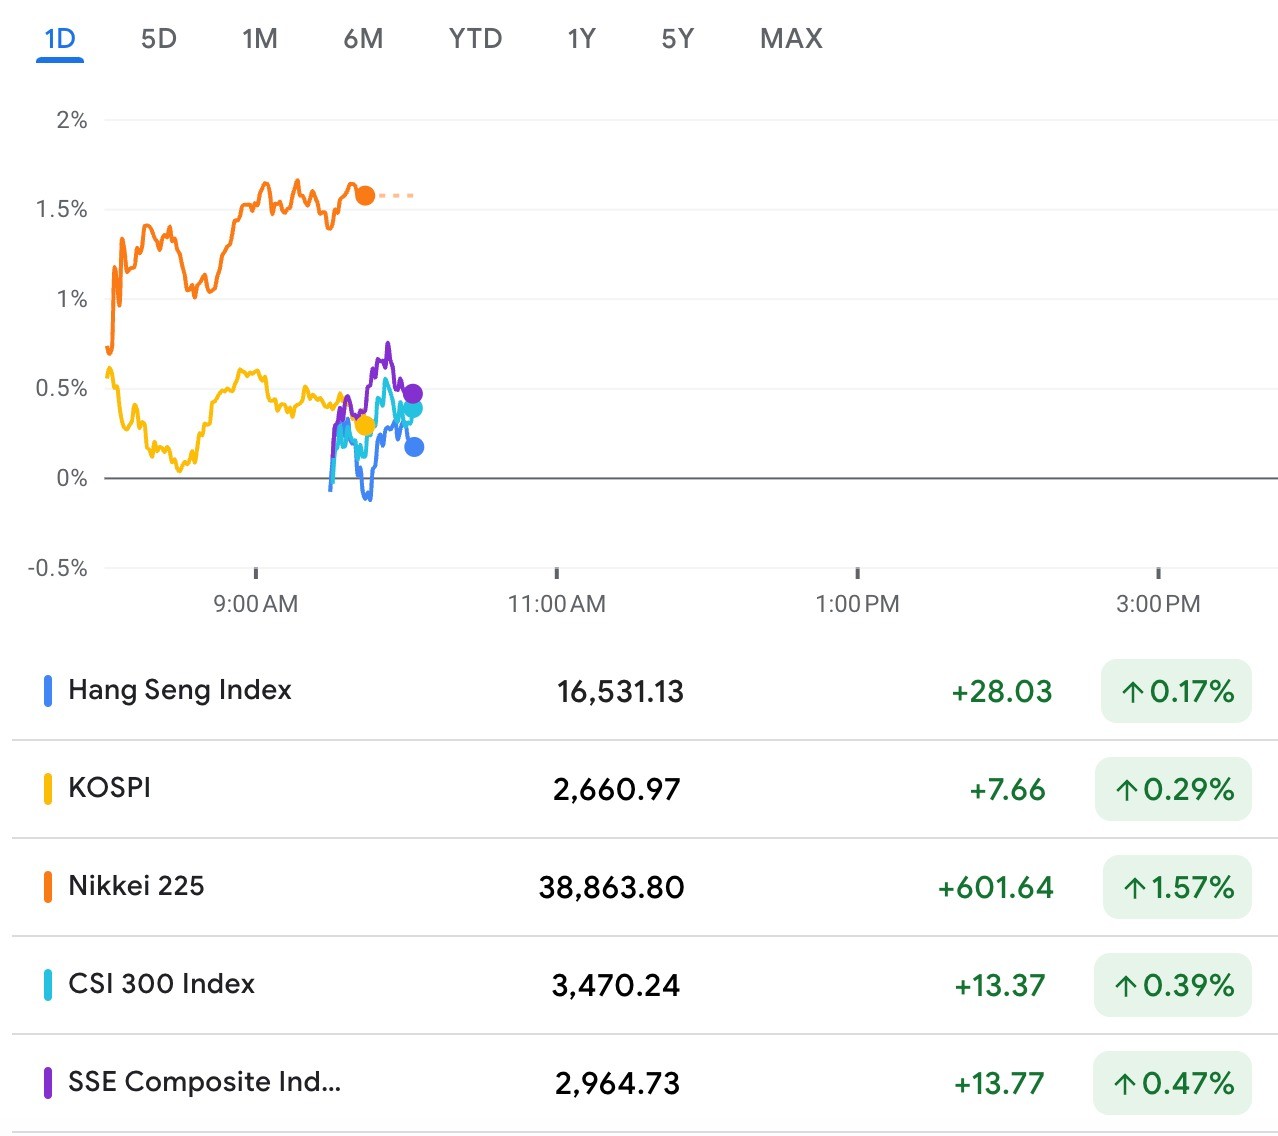Viewport: 1278px width, 1136px height.
Task: Click the up arrow in the 0.17% badge
Action: click(1132, 692)
